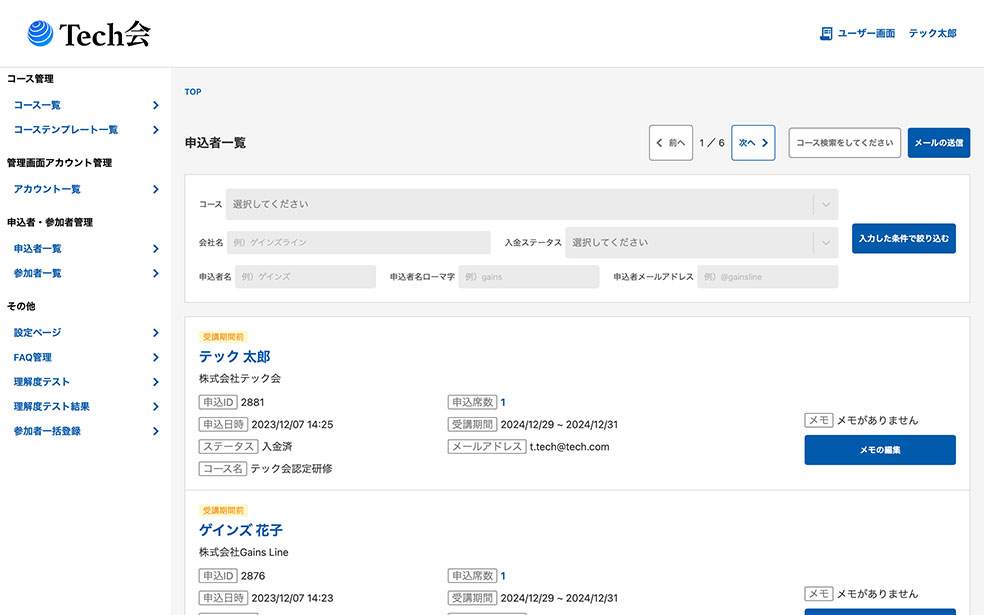The height and width of the screenshot is (615, 984).
Task: Click the right-side page scrollbar
Action: point(977,300)
